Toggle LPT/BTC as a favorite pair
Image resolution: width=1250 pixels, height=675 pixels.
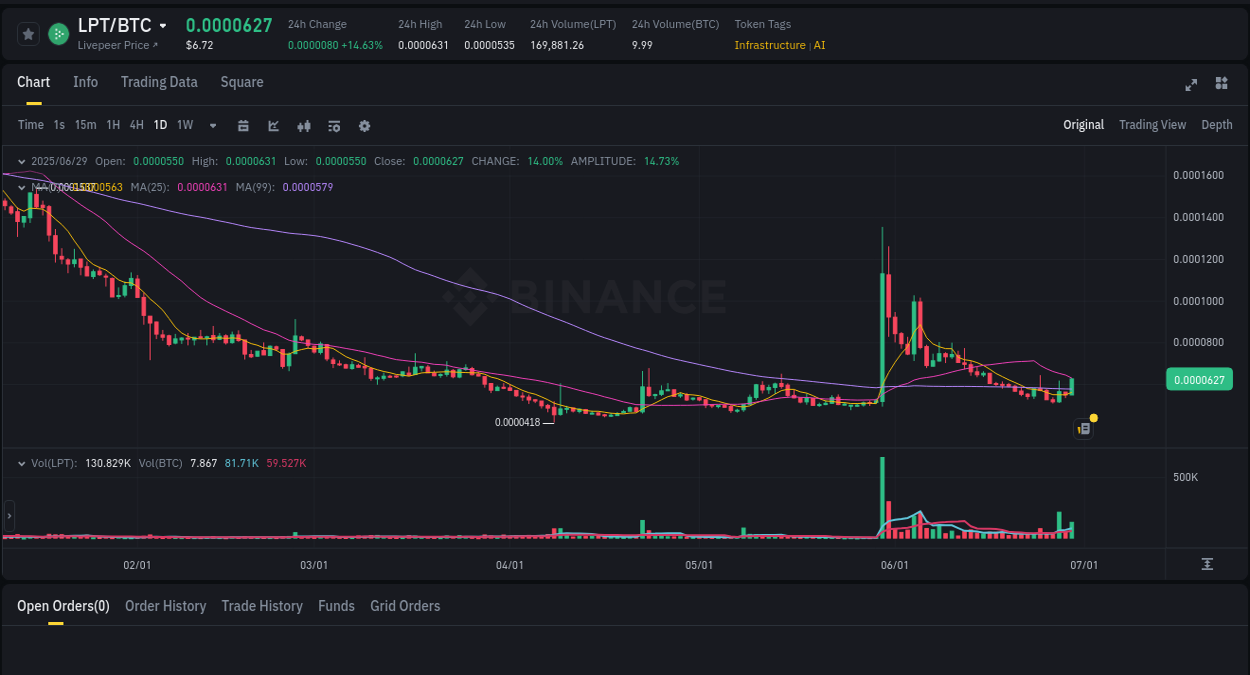coord(27,33)
